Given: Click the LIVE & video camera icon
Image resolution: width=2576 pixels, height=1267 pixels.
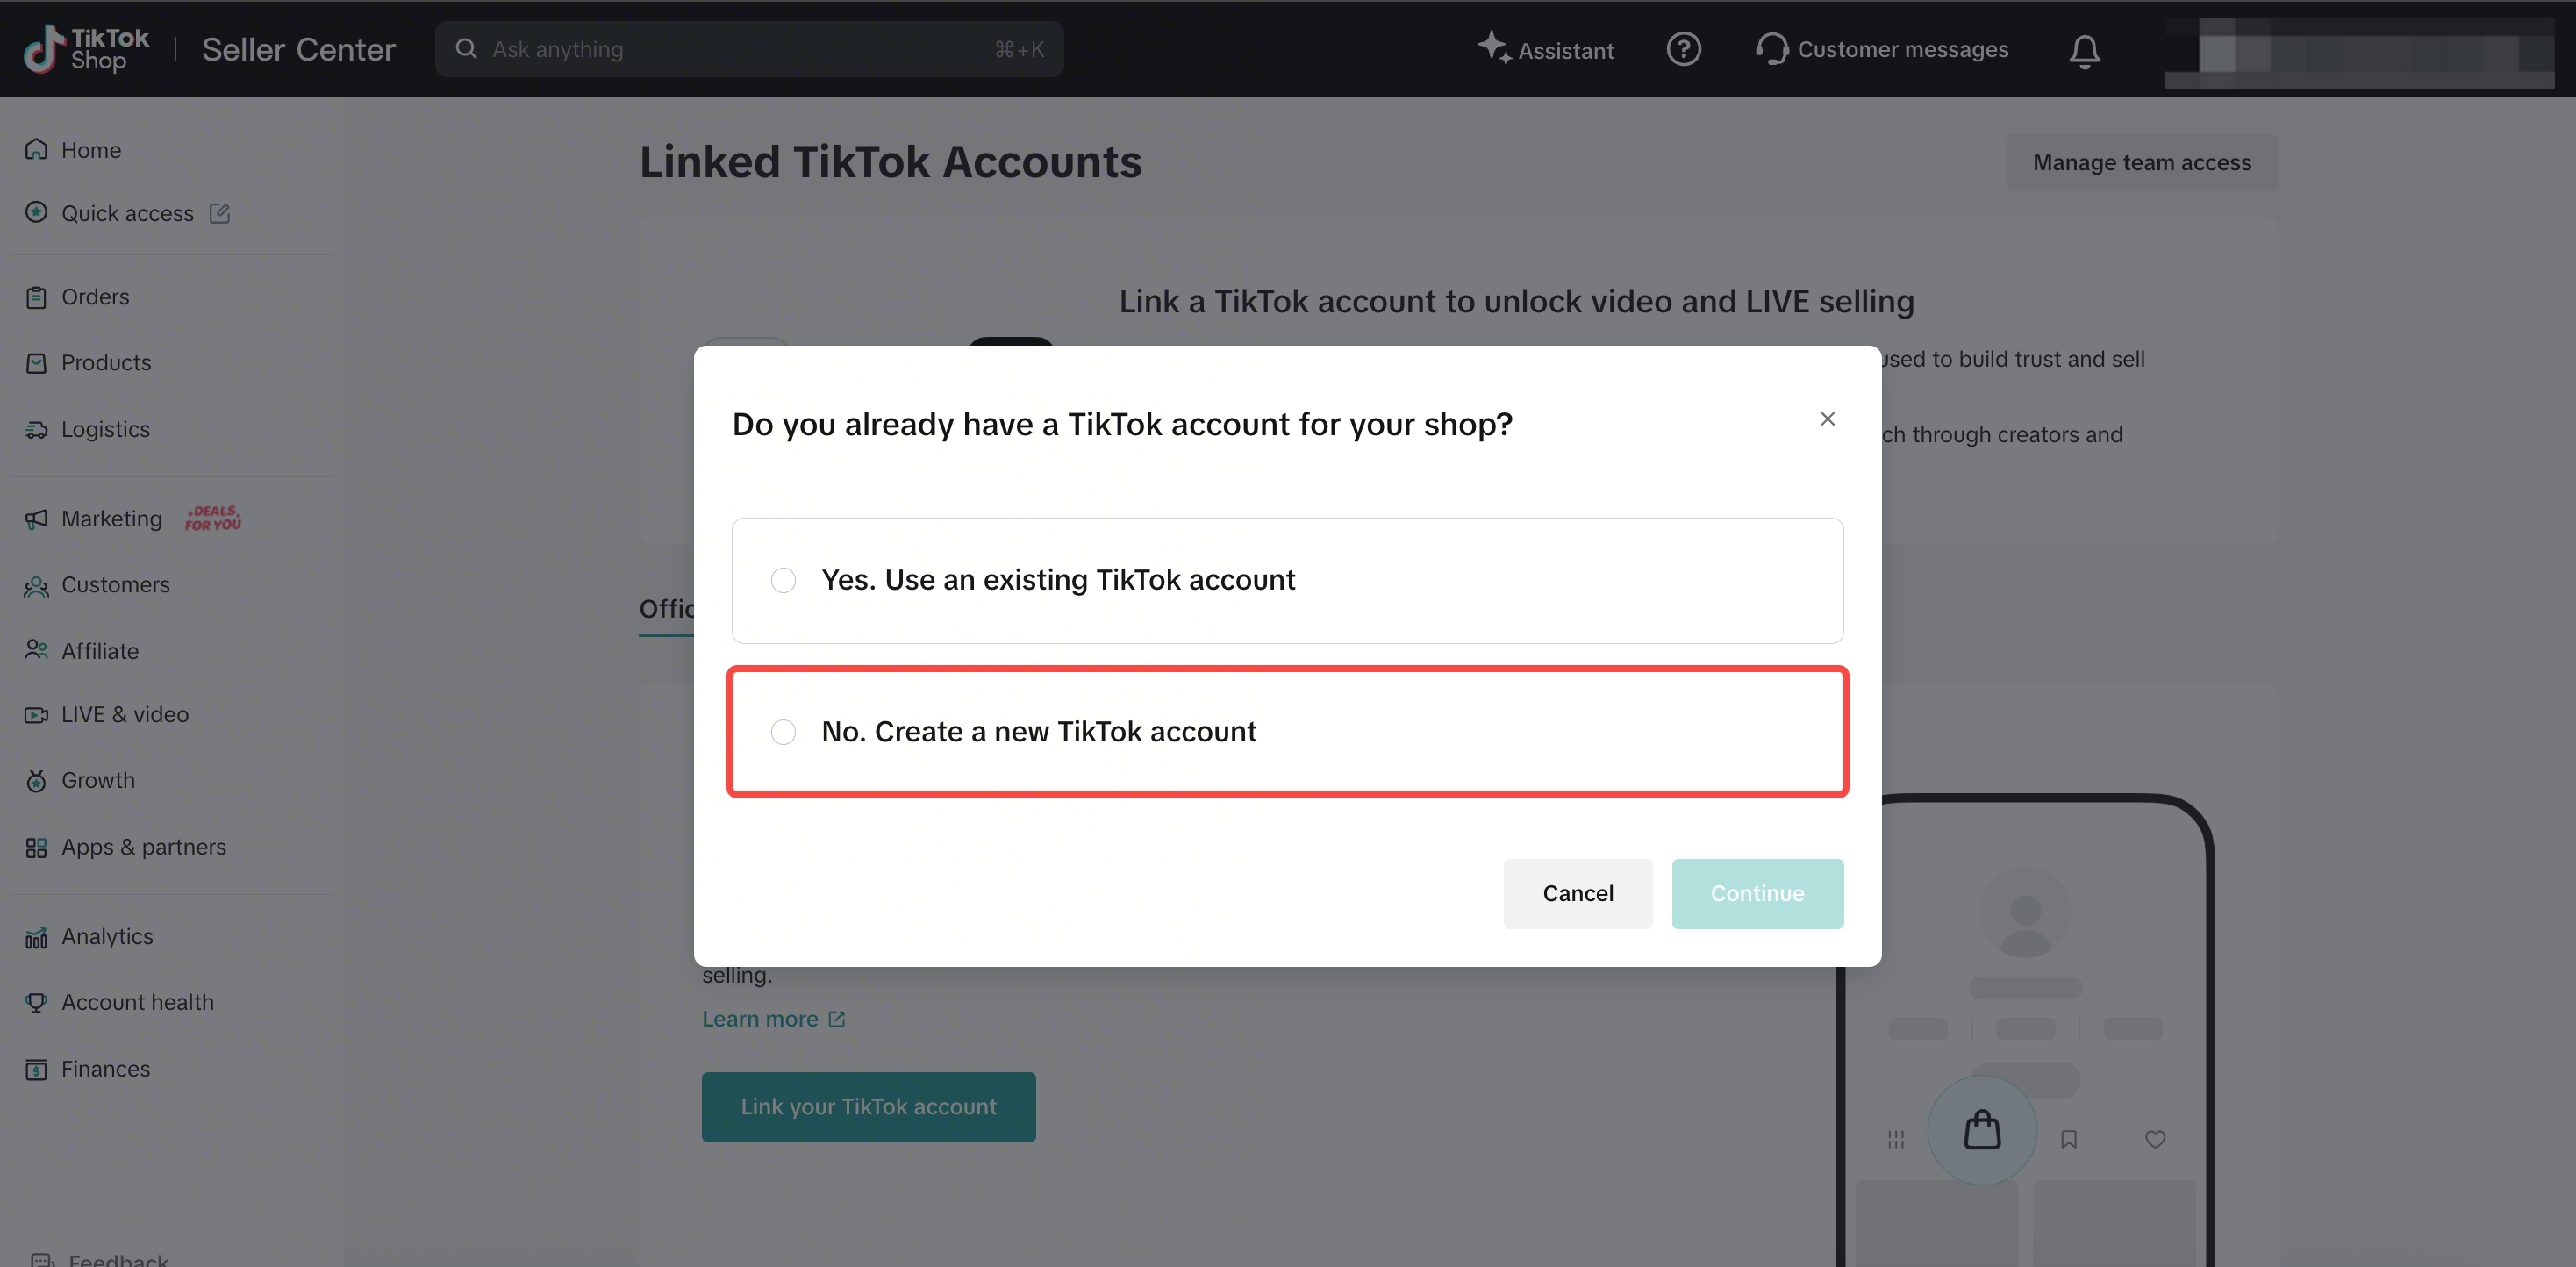Looking at the screenshot, I should [36, 715].
